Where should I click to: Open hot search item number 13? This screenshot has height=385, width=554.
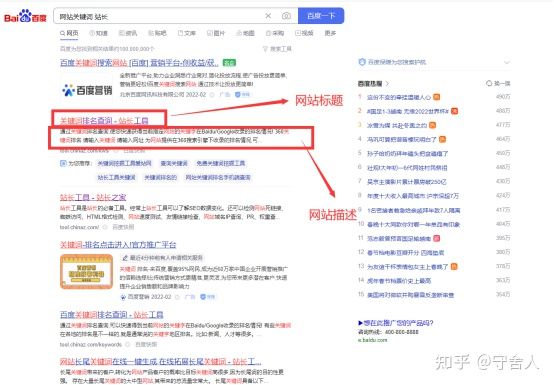(x=407, y=267)
